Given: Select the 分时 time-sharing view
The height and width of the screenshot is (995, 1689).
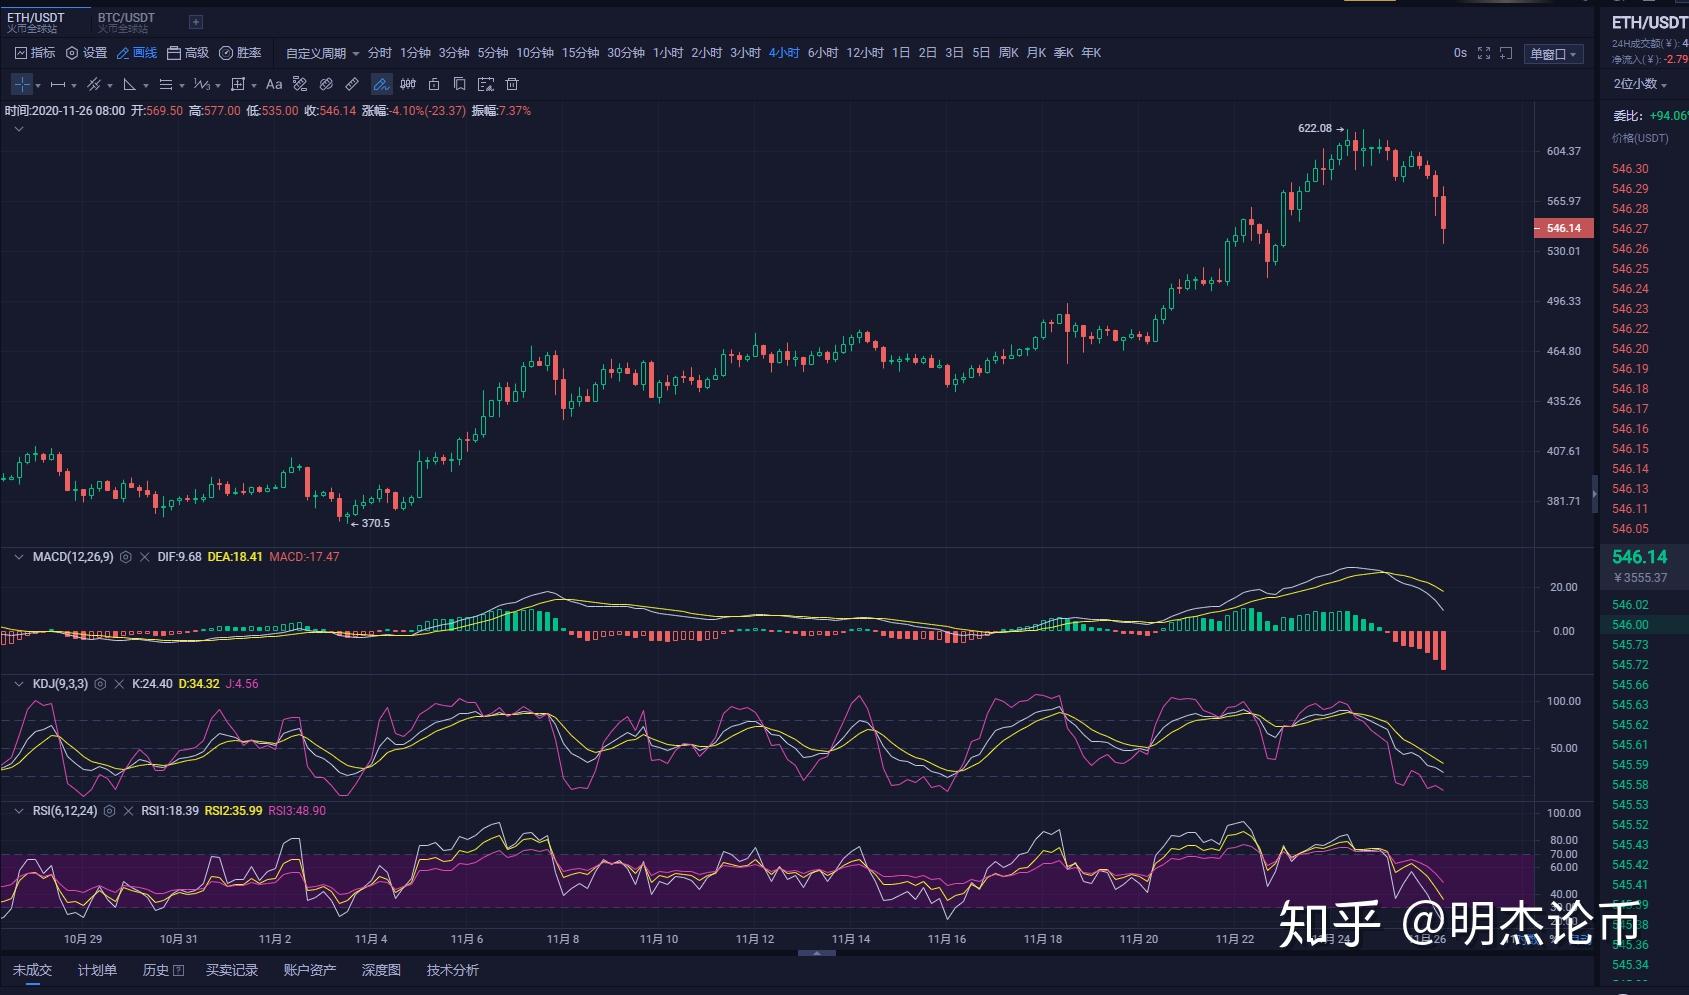Looking at the screenshot, I should pos(379,53).
